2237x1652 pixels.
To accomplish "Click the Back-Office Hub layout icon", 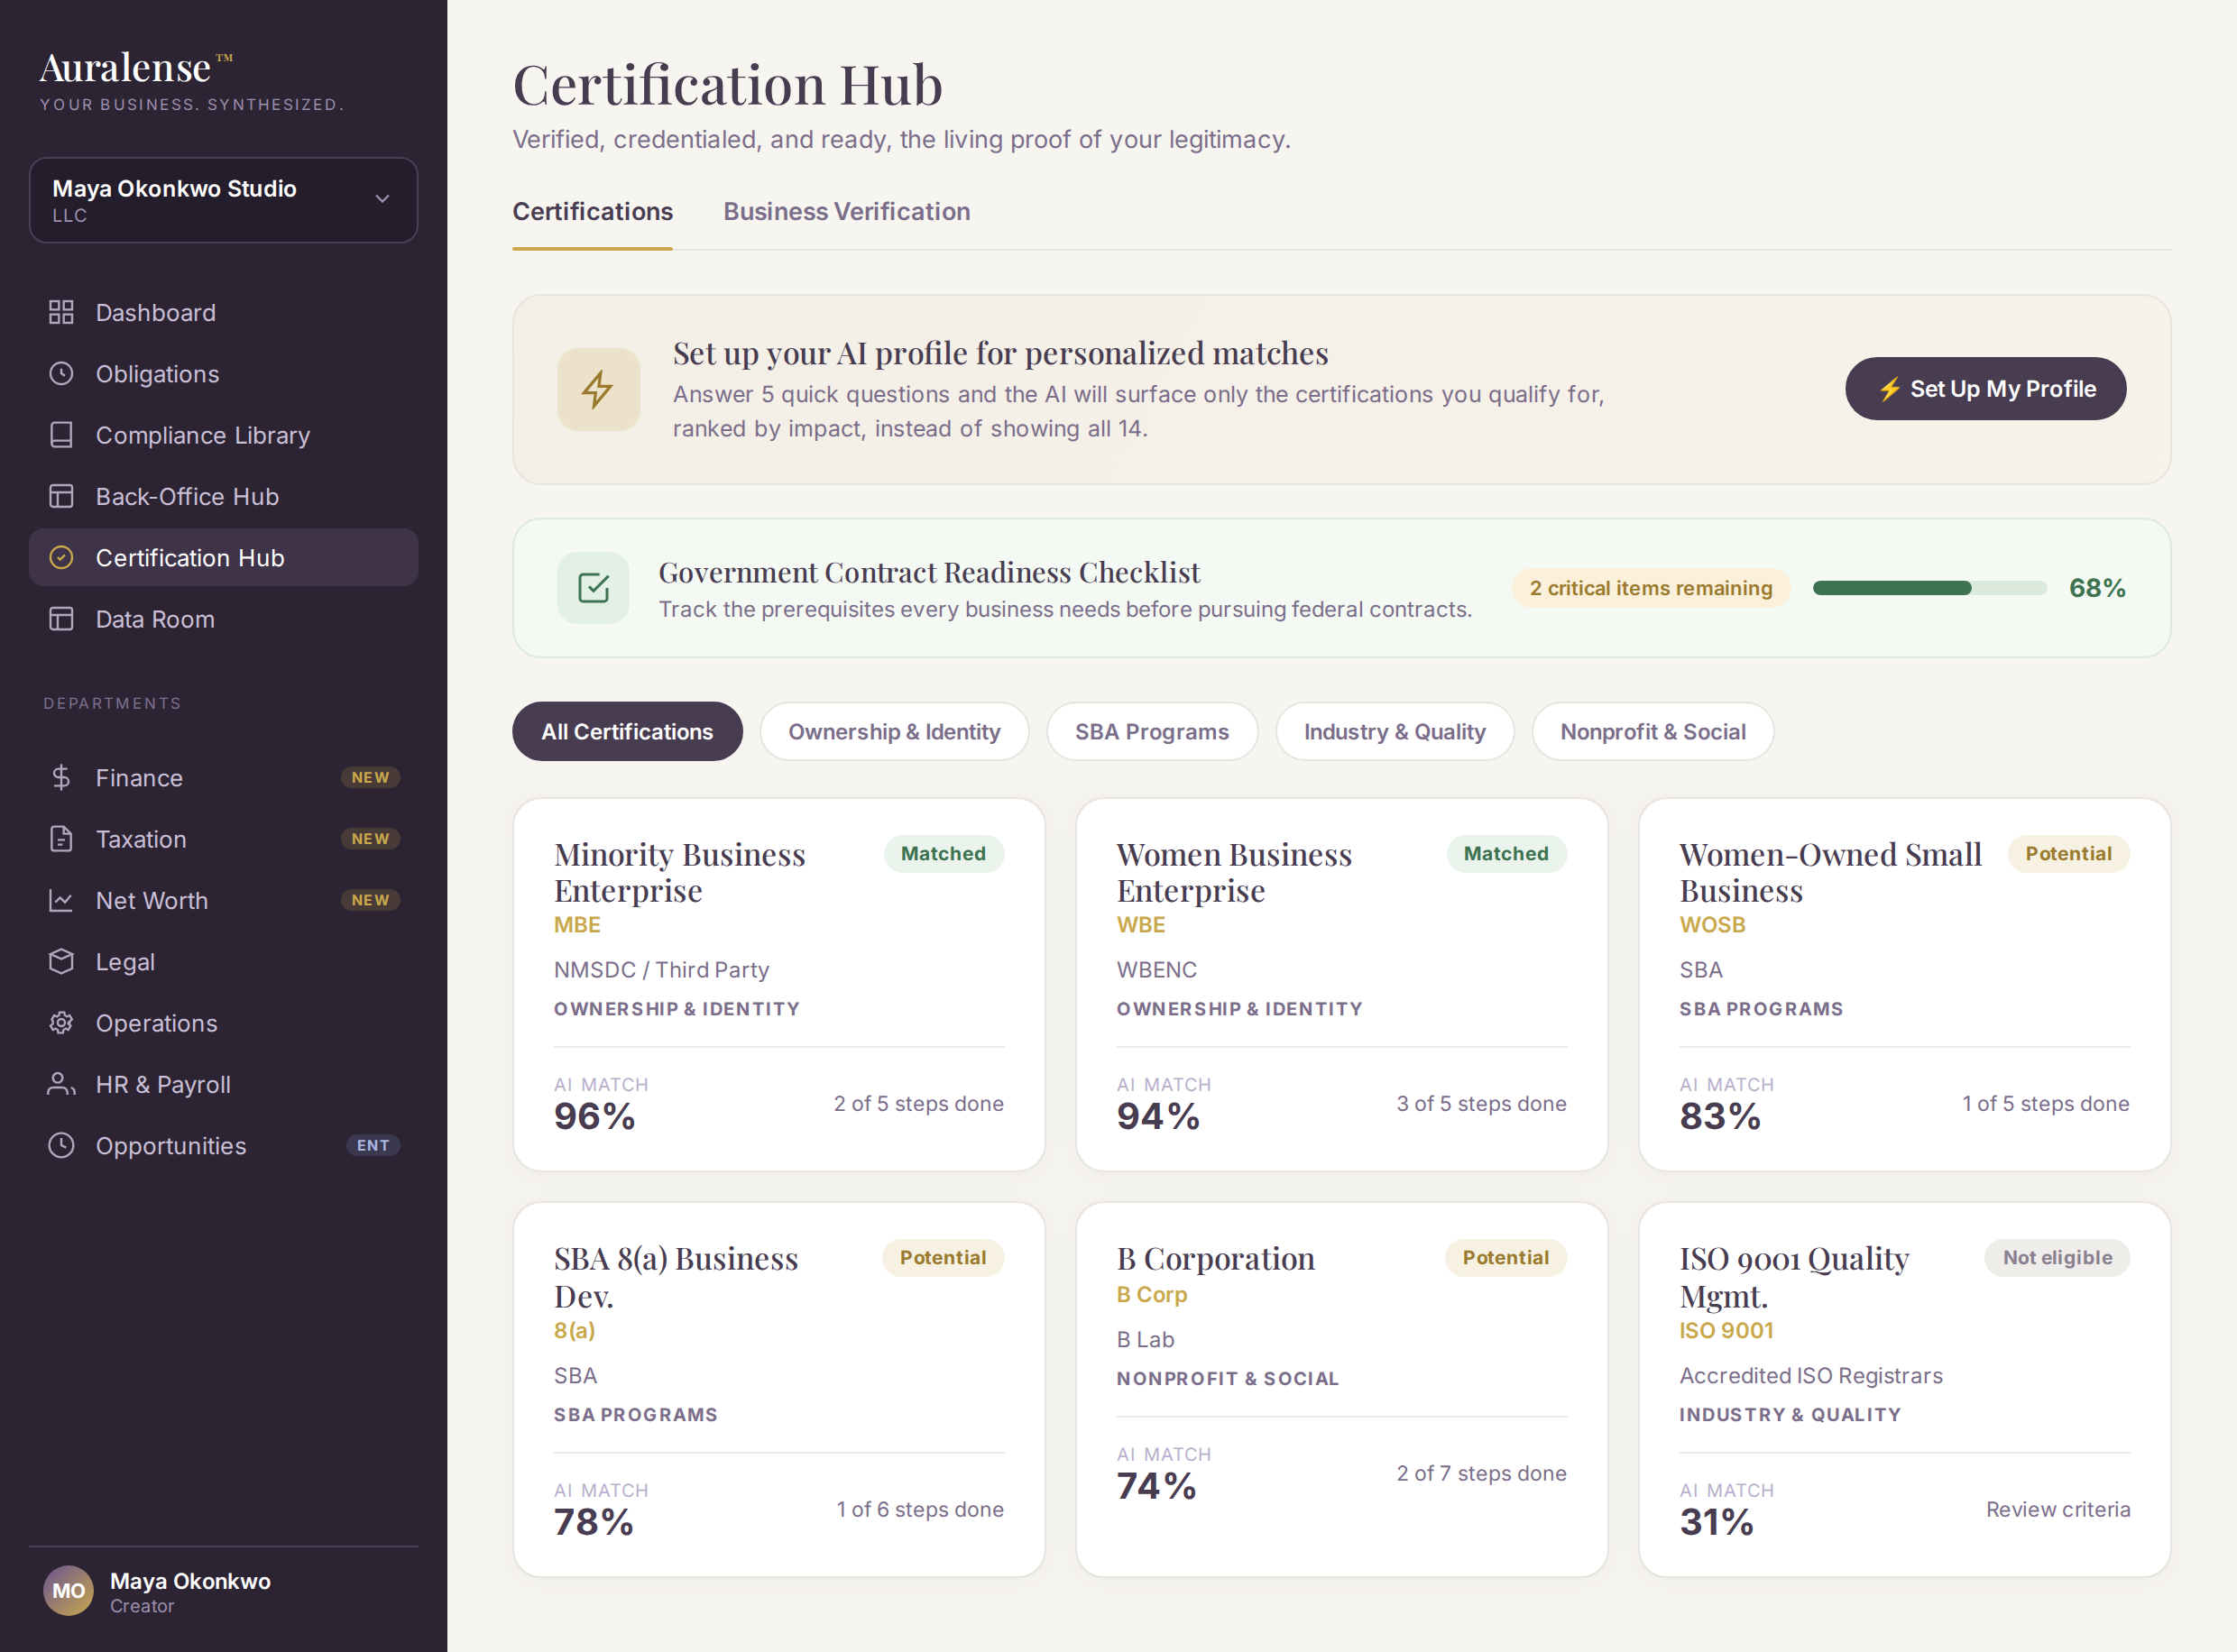I will (61, 496).
